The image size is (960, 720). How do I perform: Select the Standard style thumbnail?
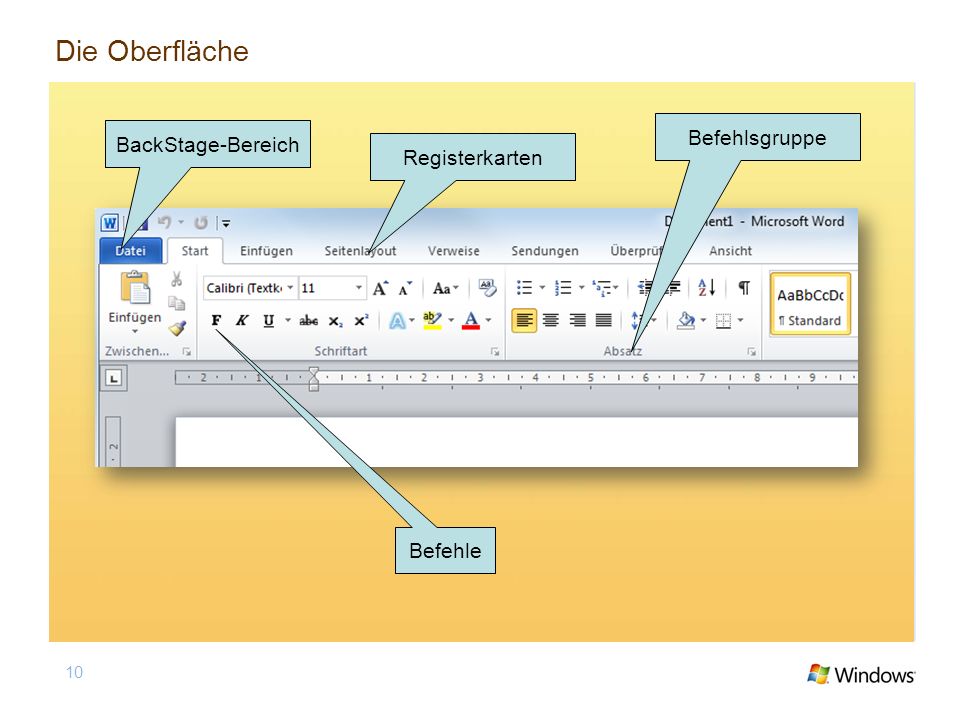[x=811, y=304]
